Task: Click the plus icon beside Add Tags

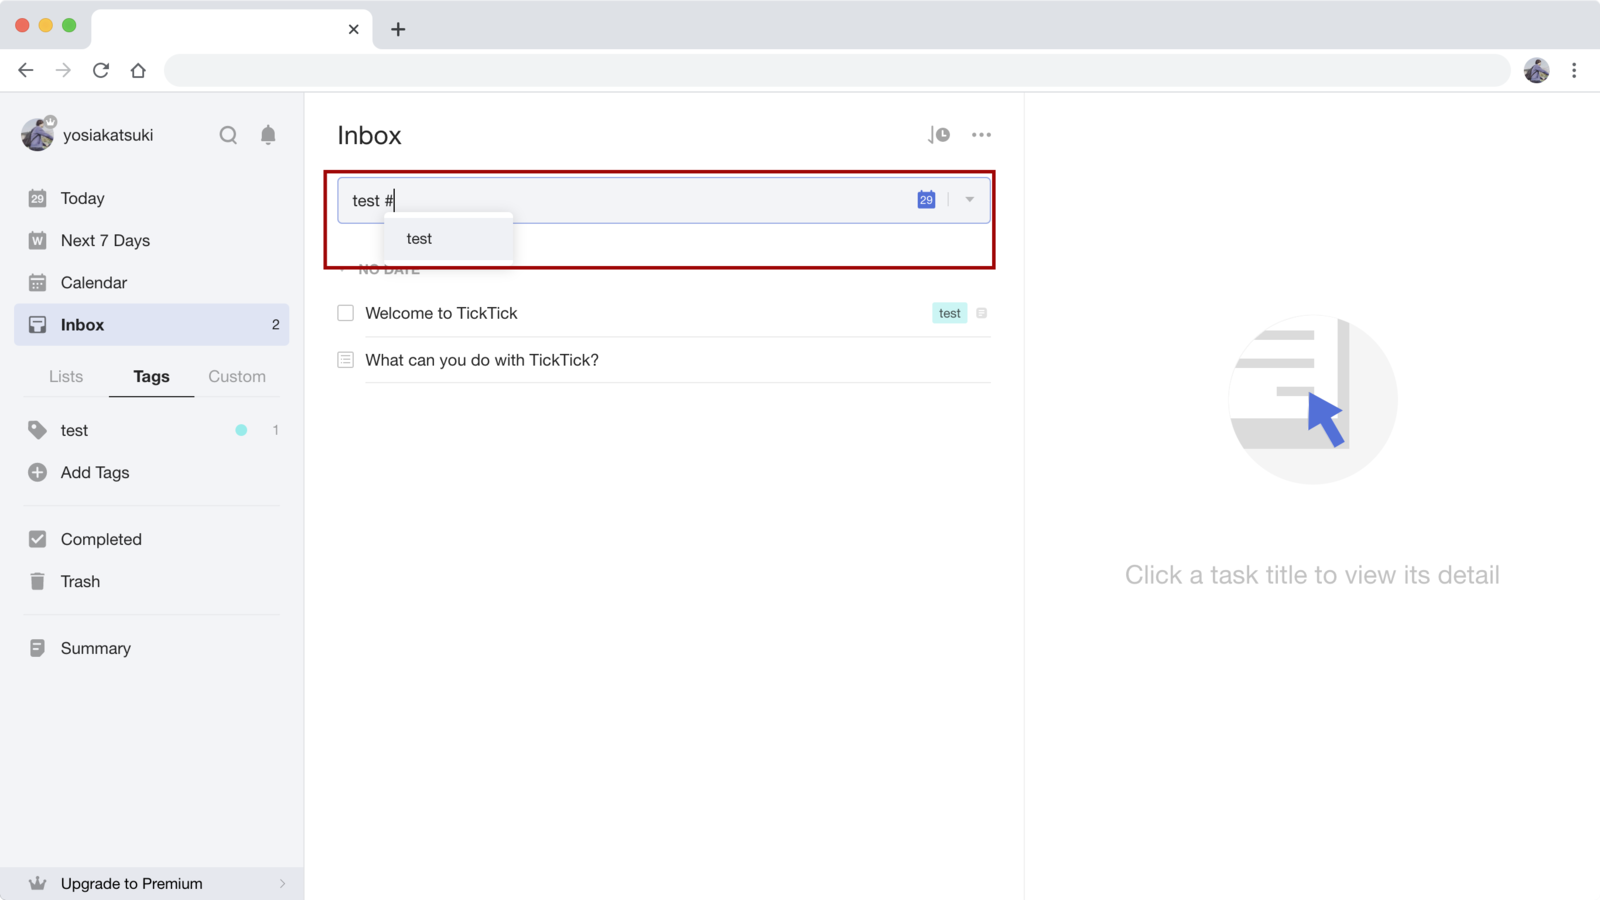Action: [x=37, y=472]
